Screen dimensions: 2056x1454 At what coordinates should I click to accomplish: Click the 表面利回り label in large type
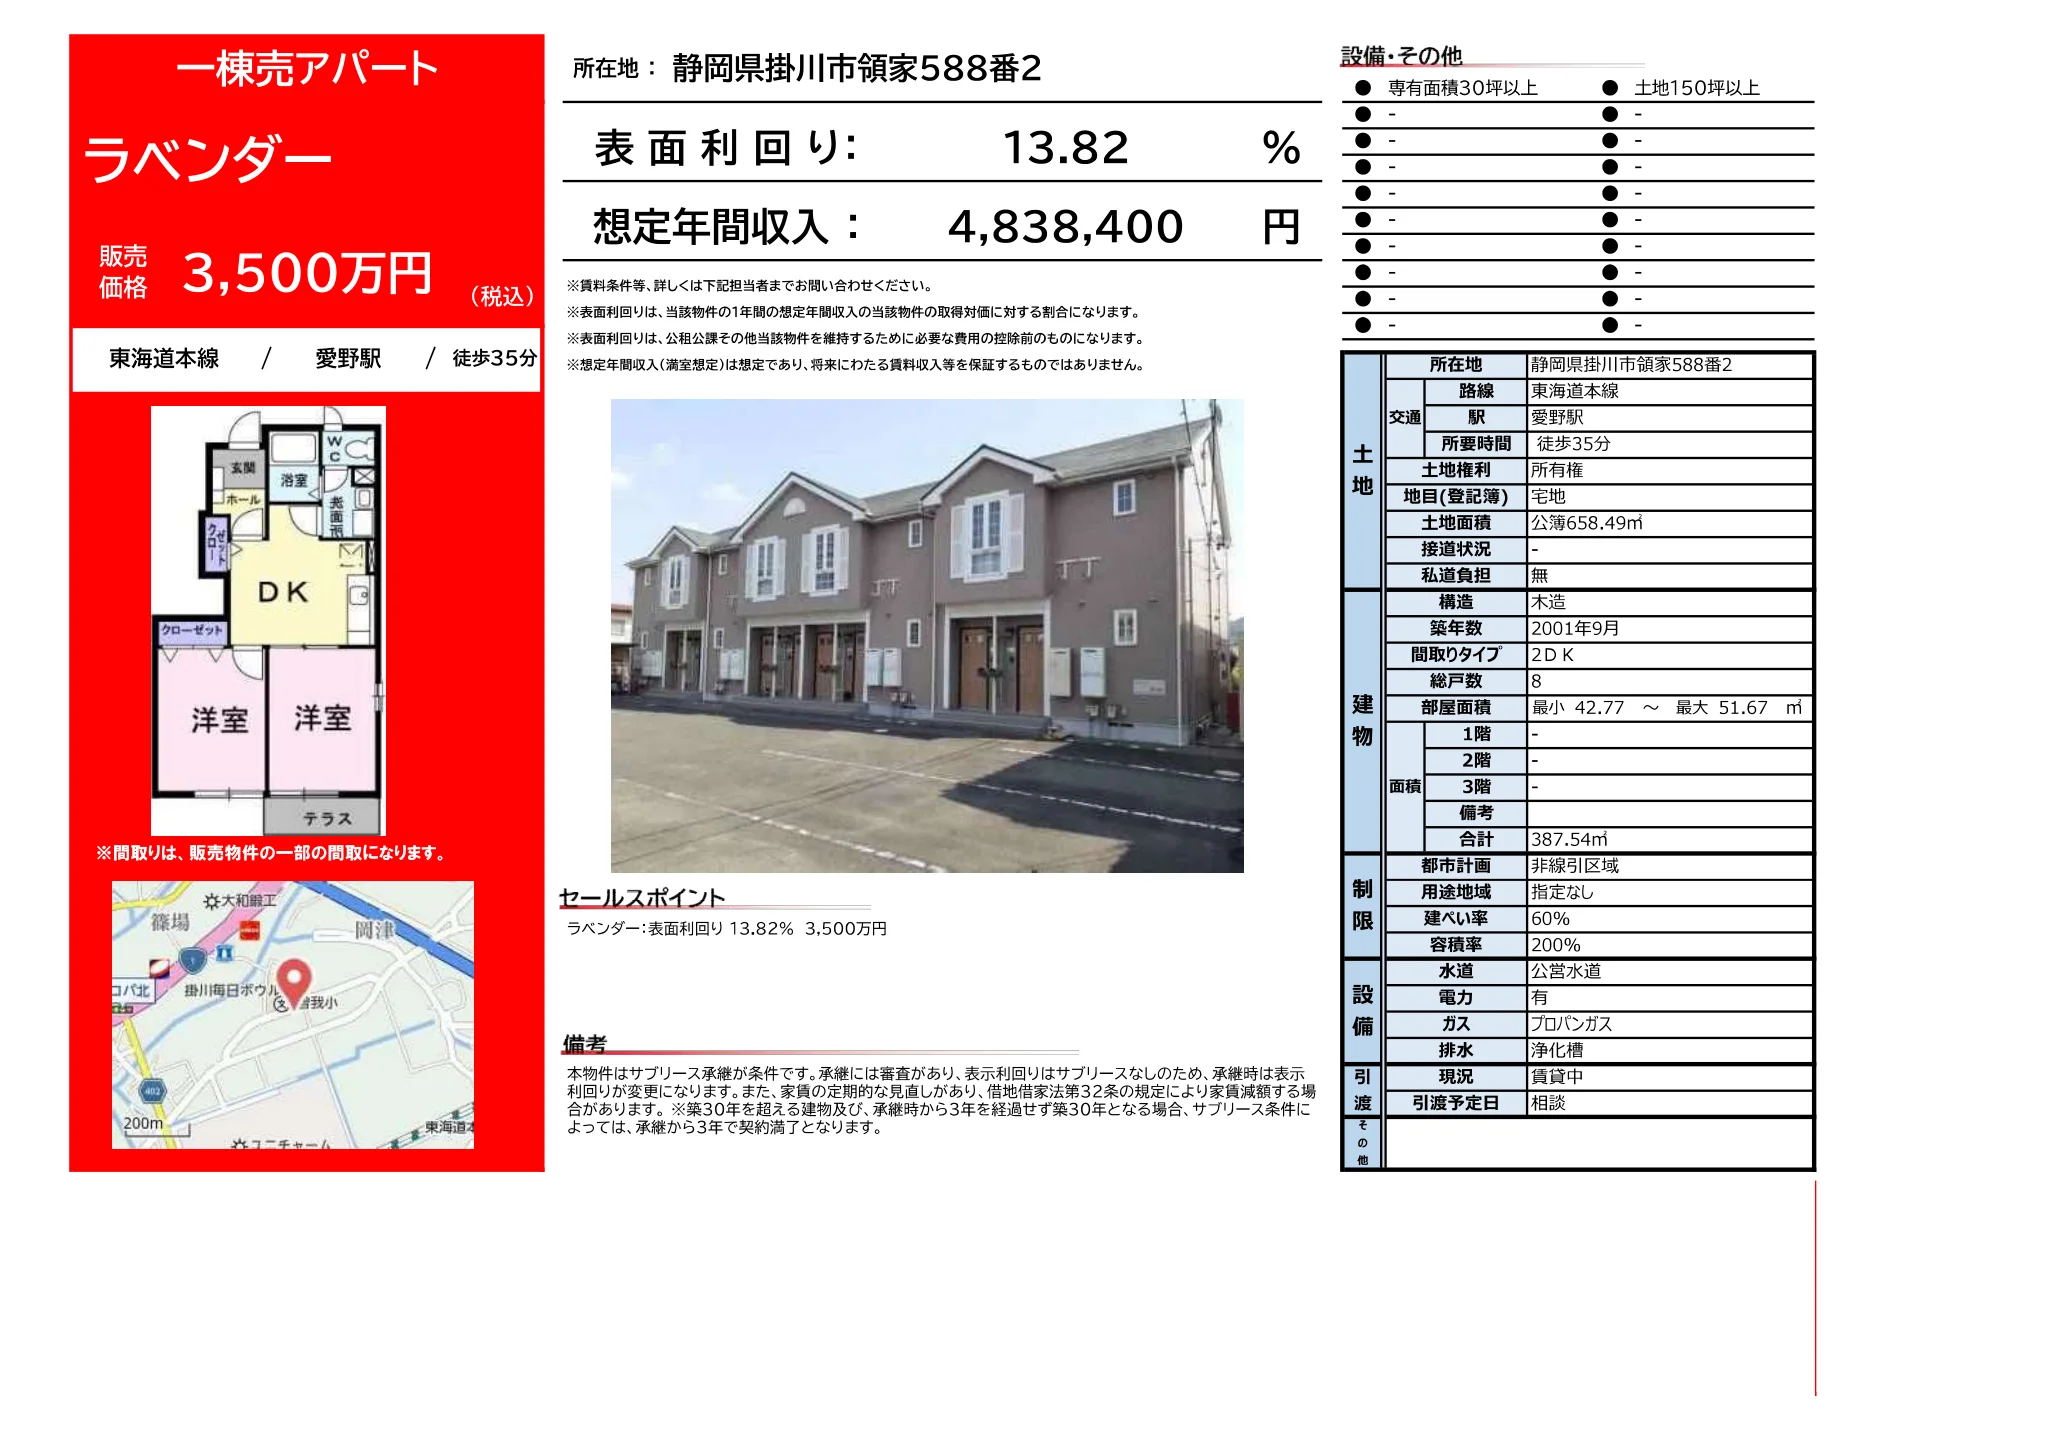click(725, 148)
